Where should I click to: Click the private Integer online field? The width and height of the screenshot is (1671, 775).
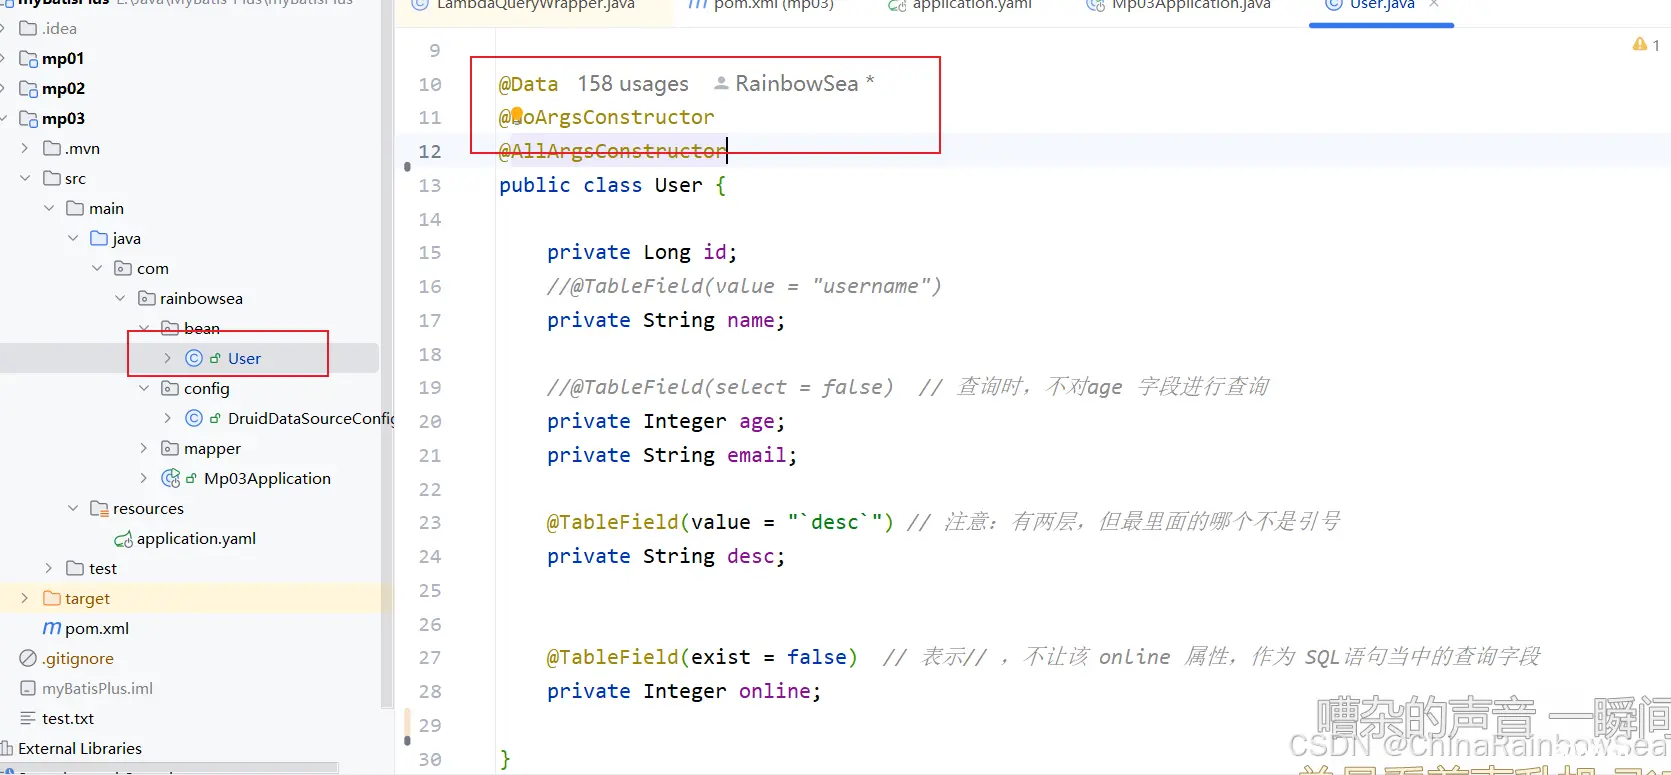[684, 691]
